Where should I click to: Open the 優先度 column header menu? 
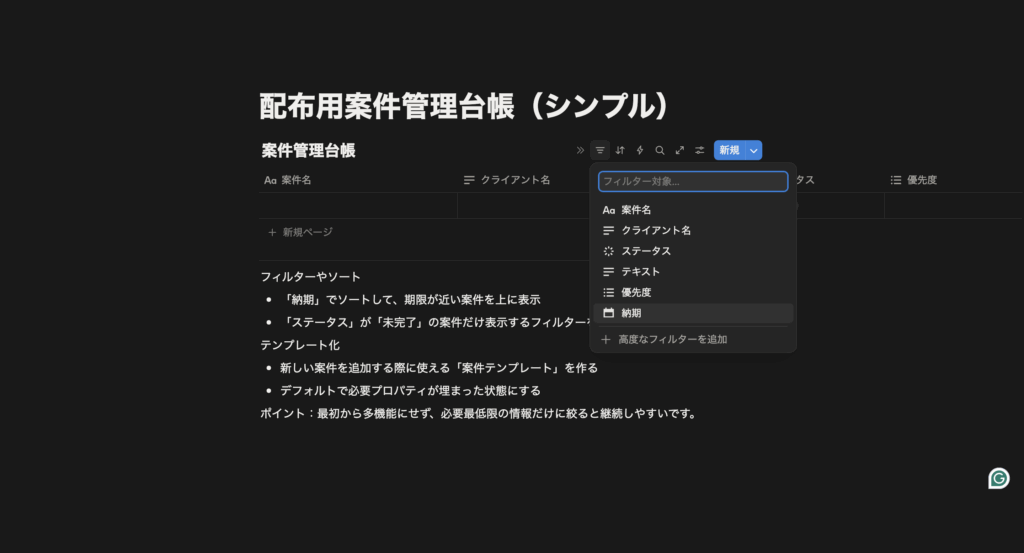(x=921, y=180)
